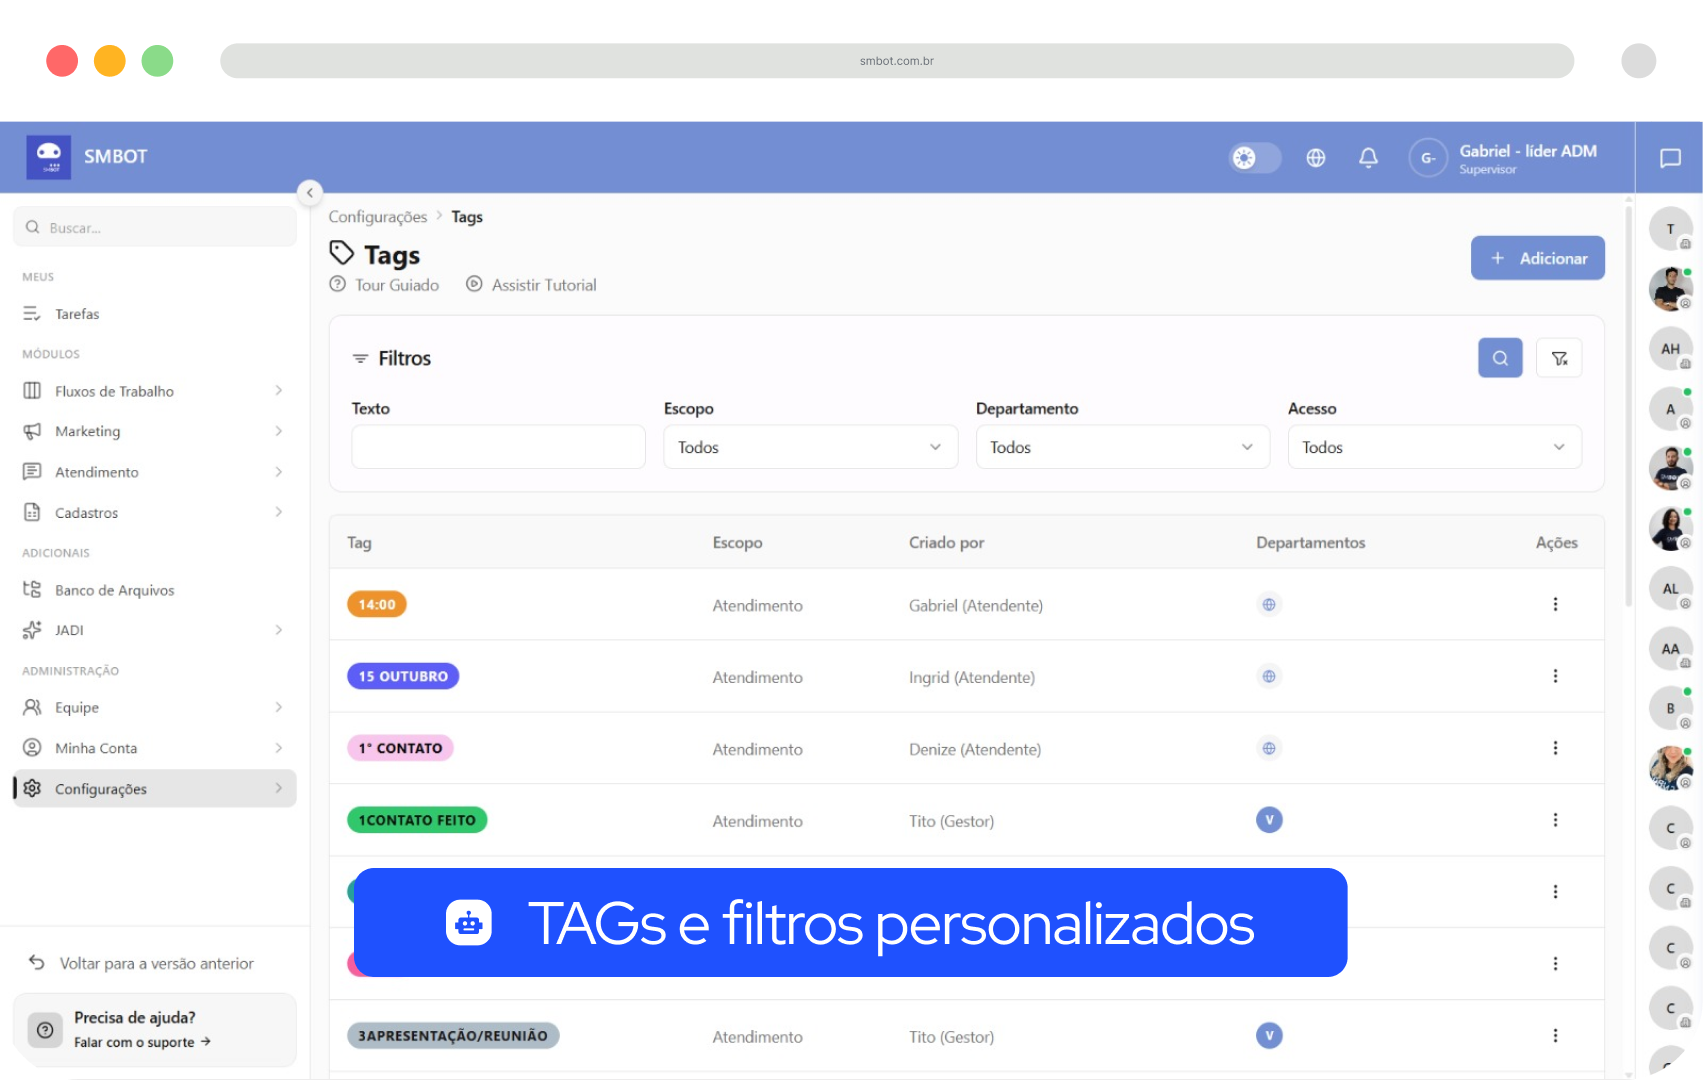Select the 15 OUTUBRO purple tag
This screenshot has height=1080, width=1703.
[403, 676]
